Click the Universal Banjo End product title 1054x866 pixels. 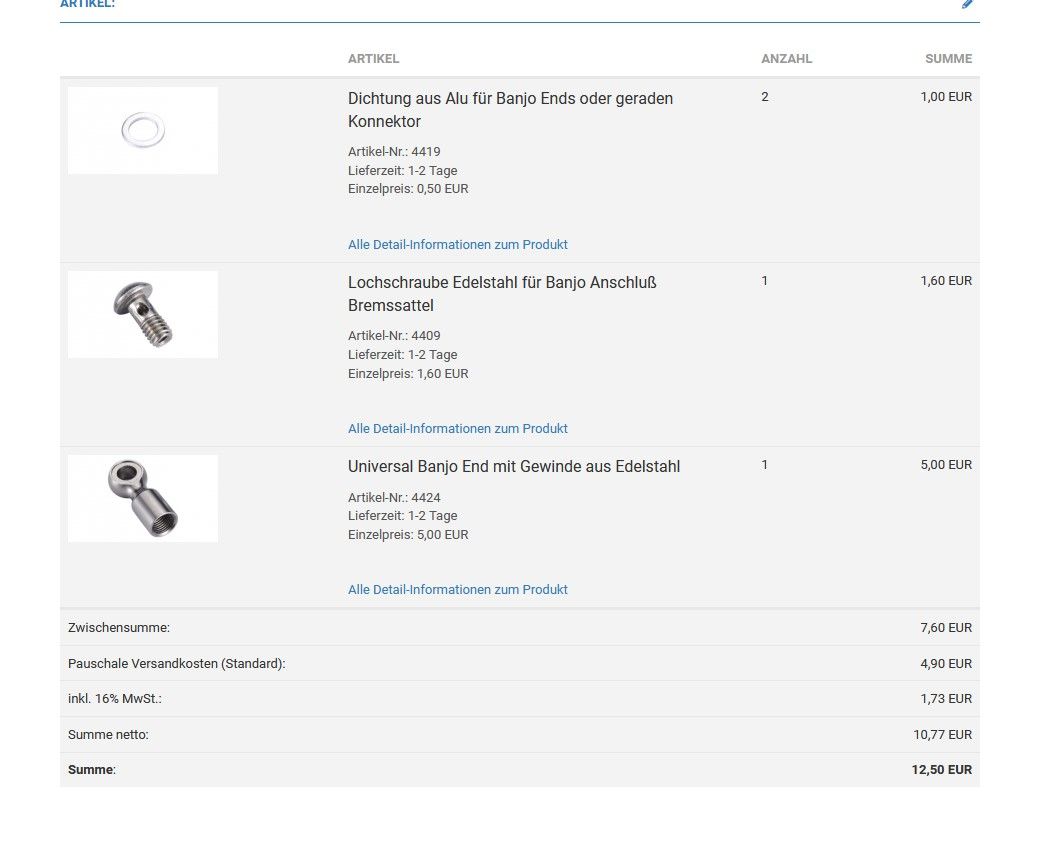pos(514,467)
